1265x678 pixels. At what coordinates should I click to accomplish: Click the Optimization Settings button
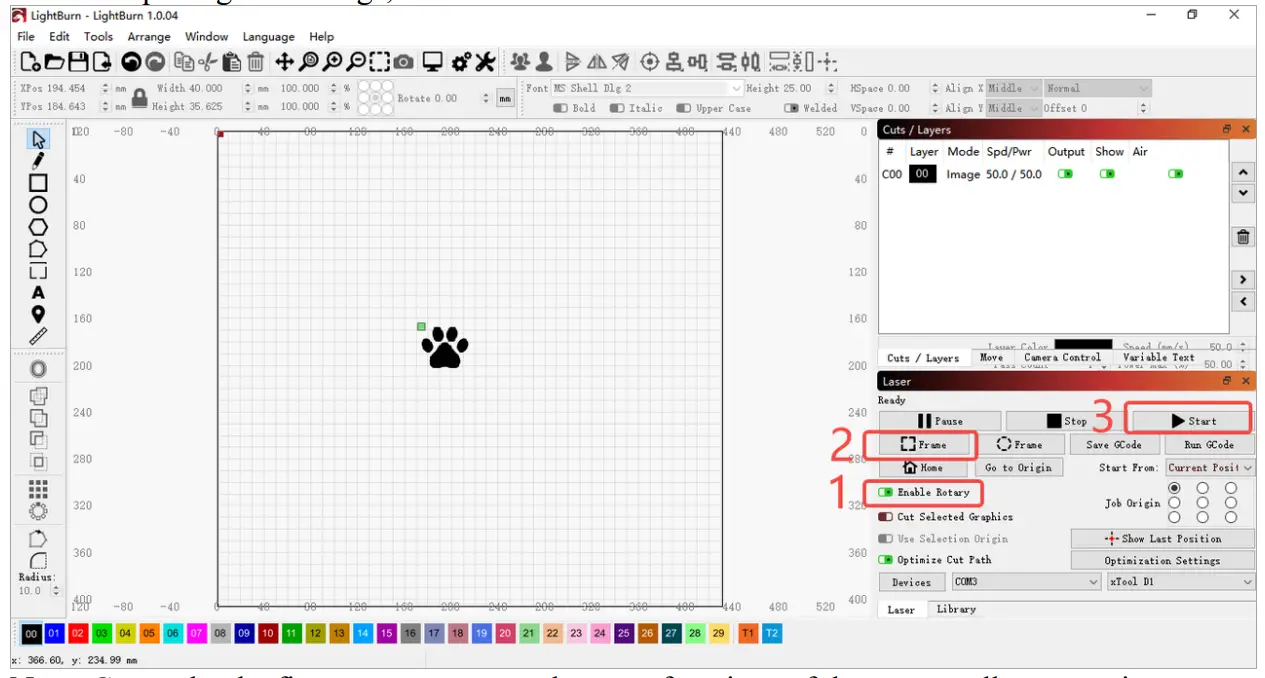[1162, 560]
